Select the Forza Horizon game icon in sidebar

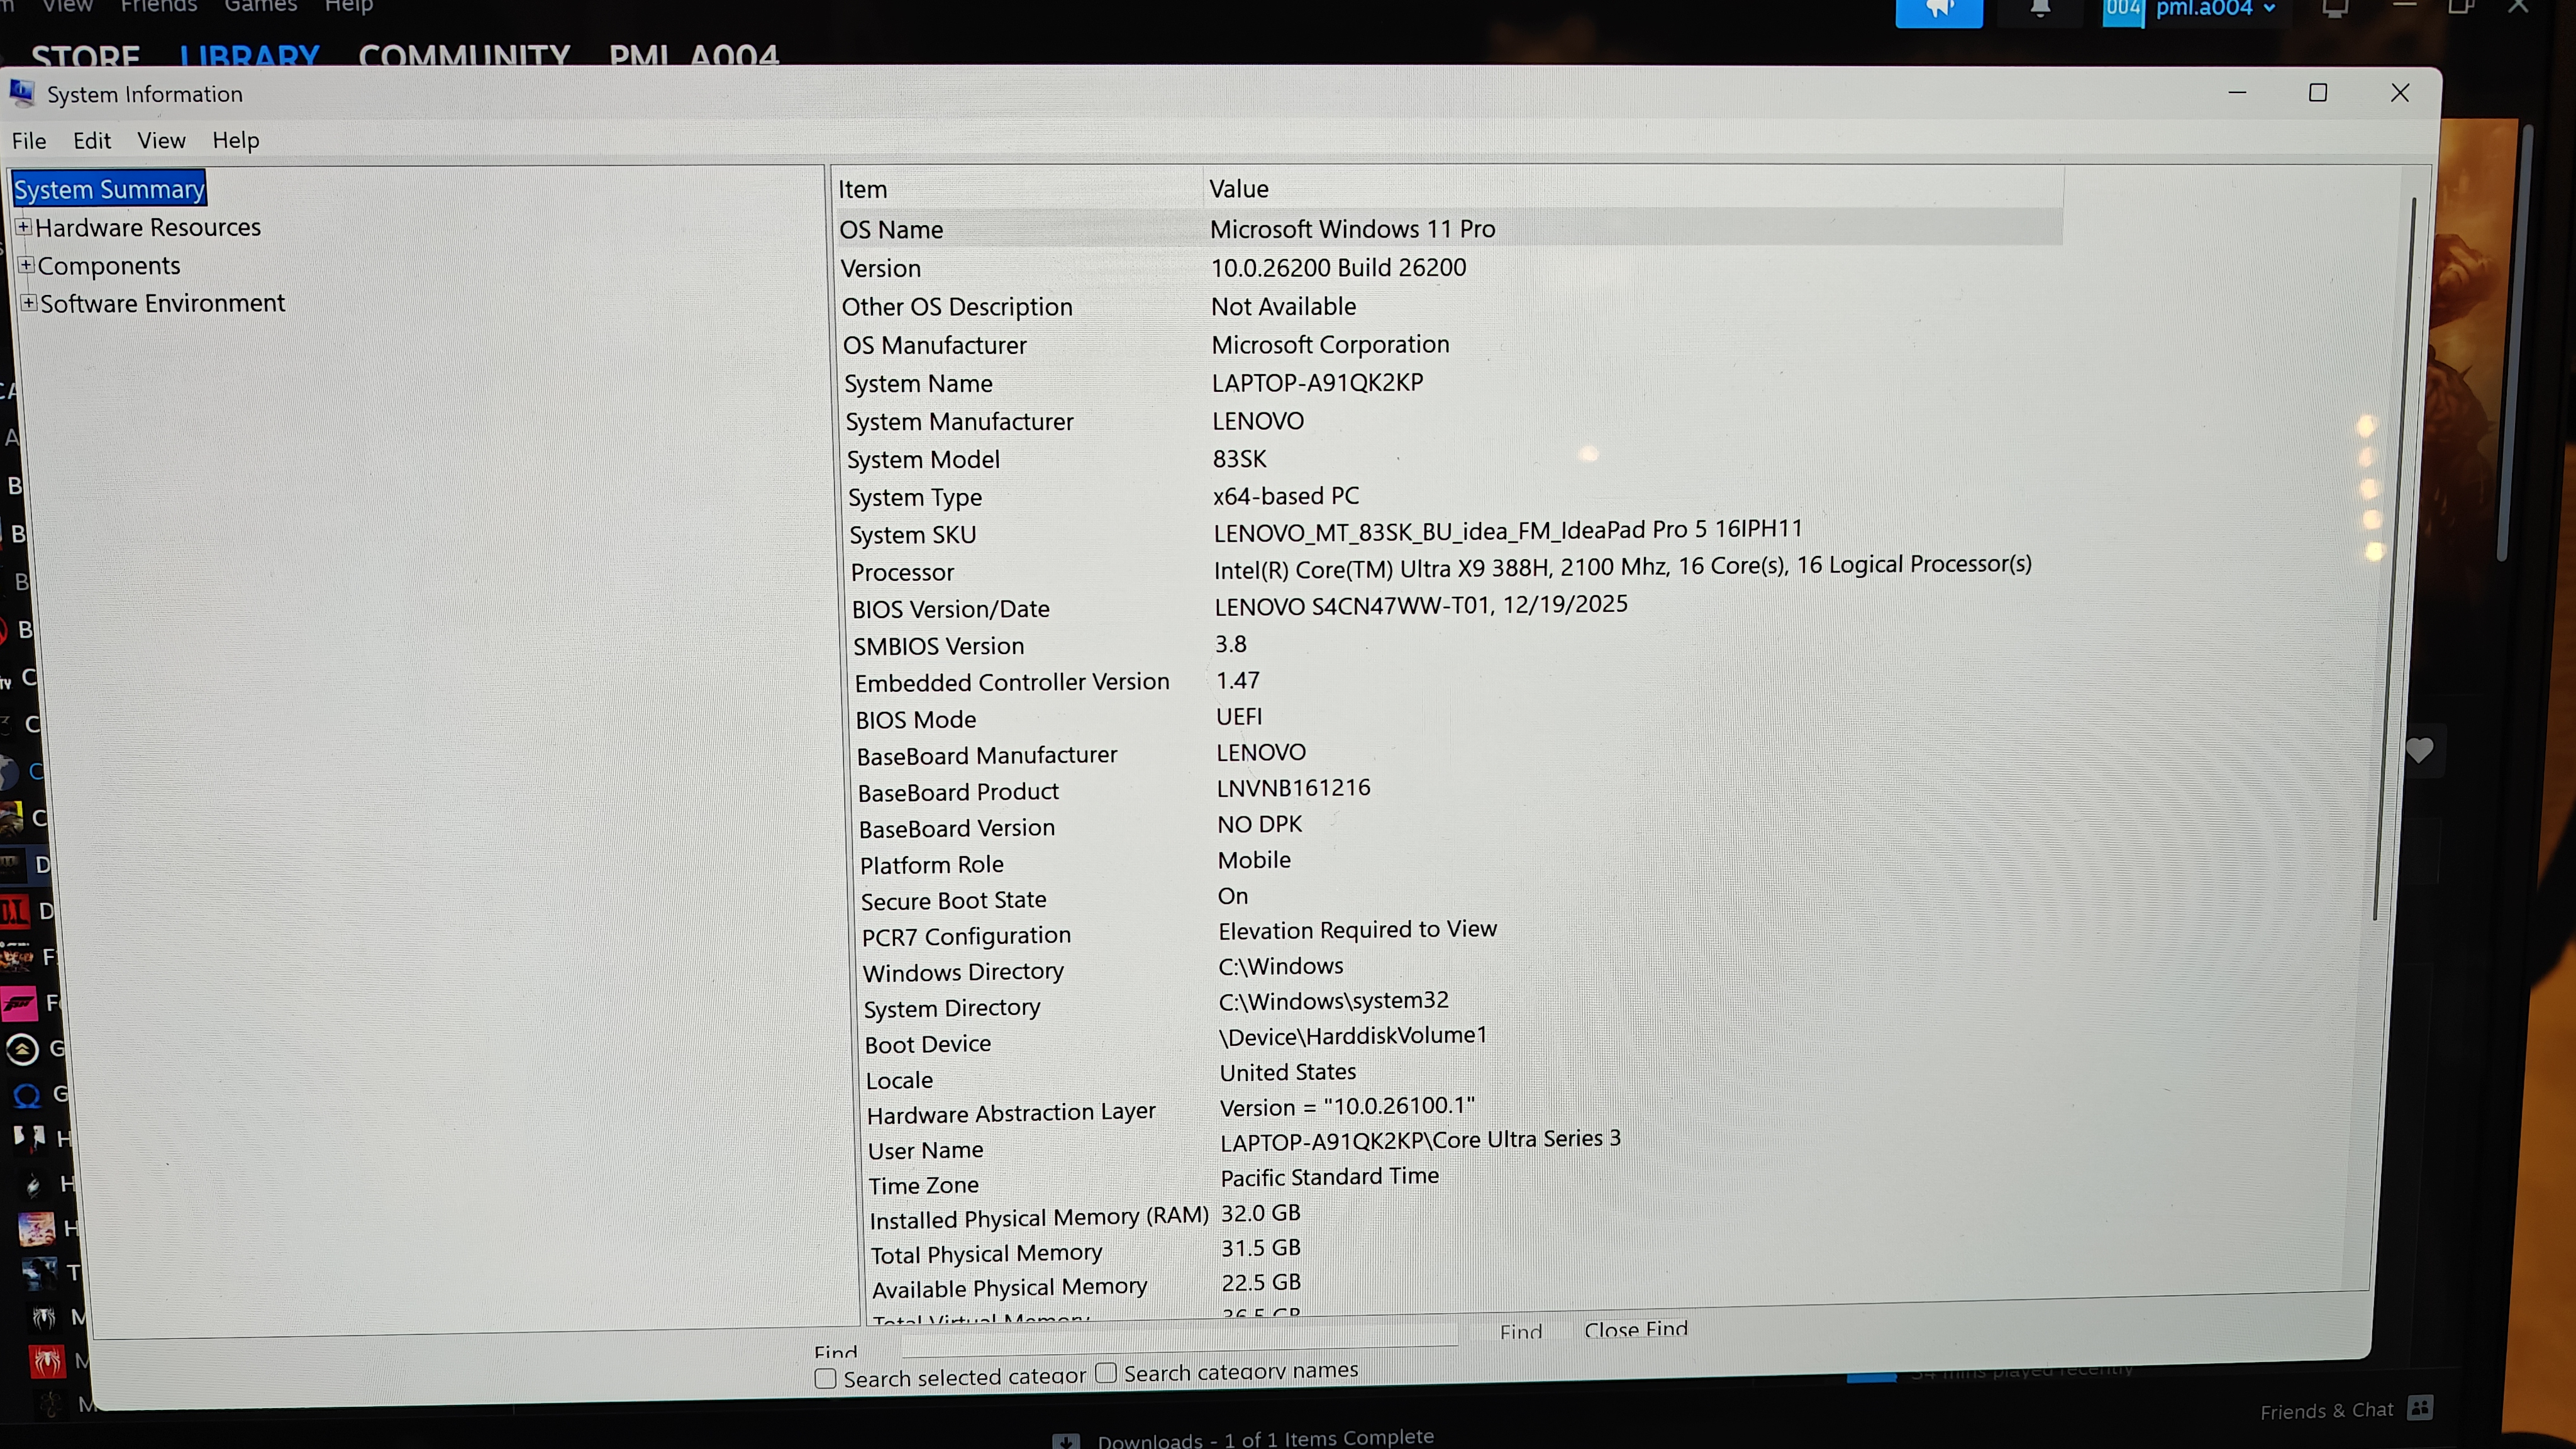pos(21,1004)
